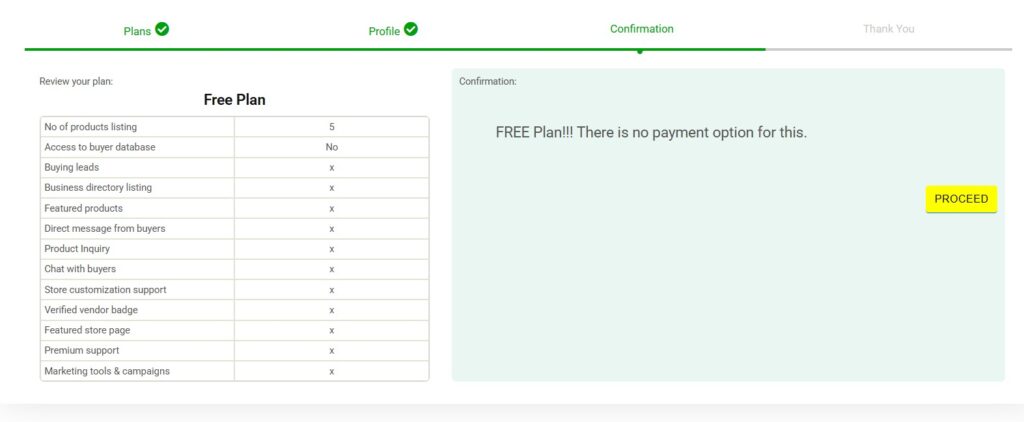Viewport: 1024px width, 422px height.
Task: Click the 'Verified vendor badge' row label
Action: click(x=91, y=310)
